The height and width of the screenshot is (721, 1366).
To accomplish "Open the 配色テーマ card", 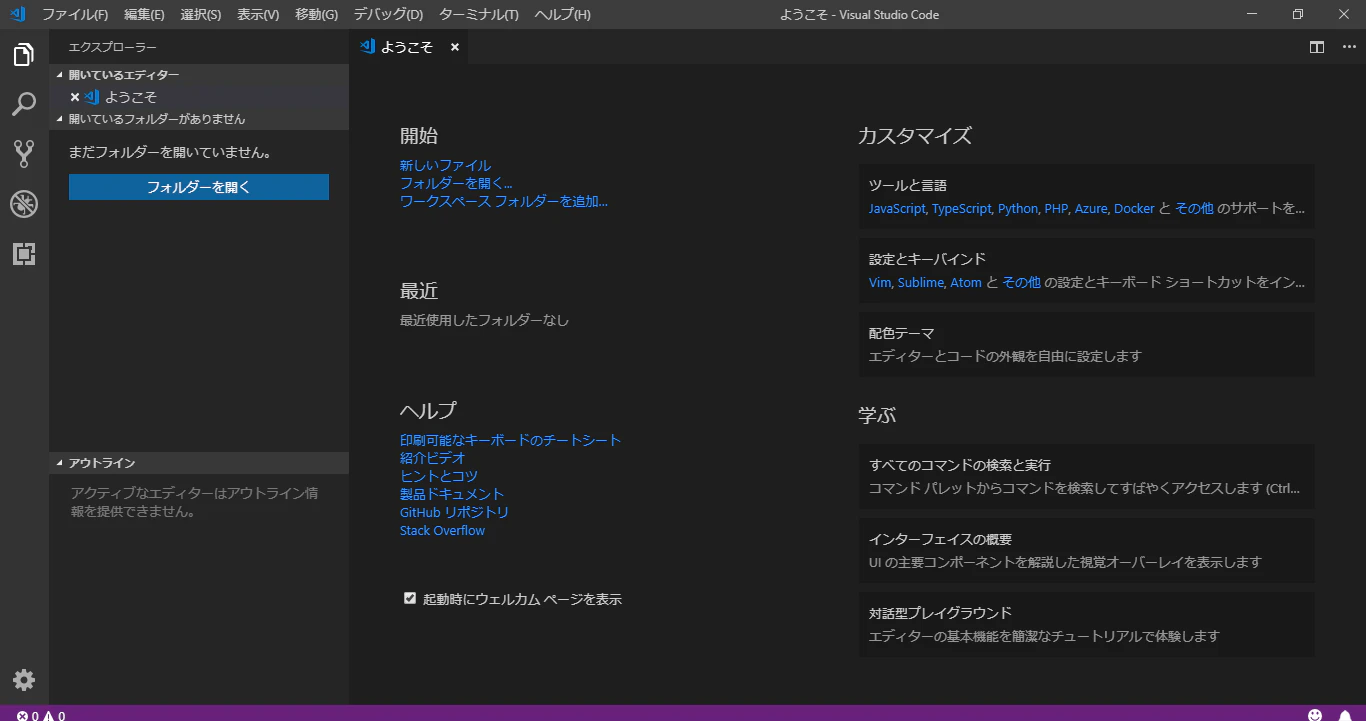I will tap(1087, 344).
